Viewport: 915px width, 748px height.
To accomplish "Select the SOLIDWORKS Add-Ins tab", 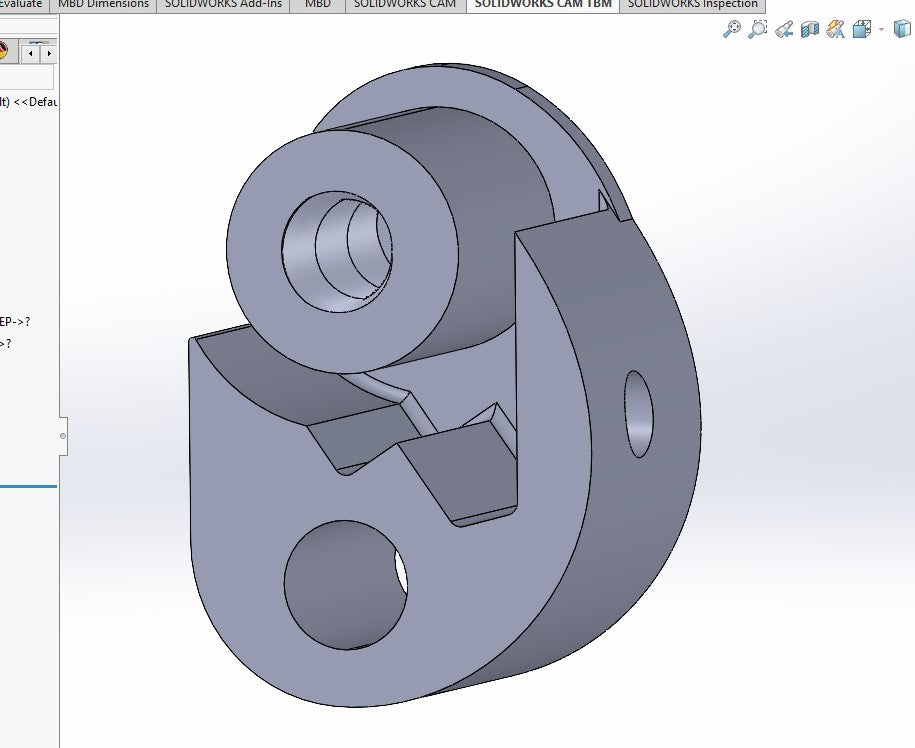I will (x=223, y=5).
